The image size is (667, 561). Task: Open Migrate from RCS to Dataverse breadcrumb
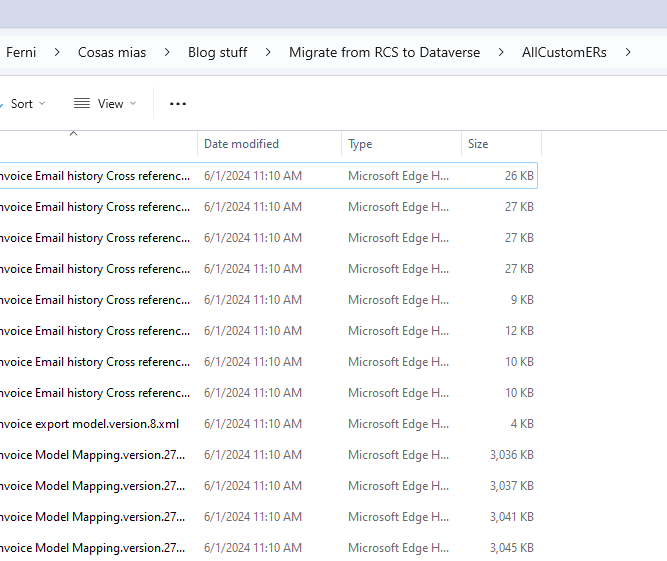384,52
